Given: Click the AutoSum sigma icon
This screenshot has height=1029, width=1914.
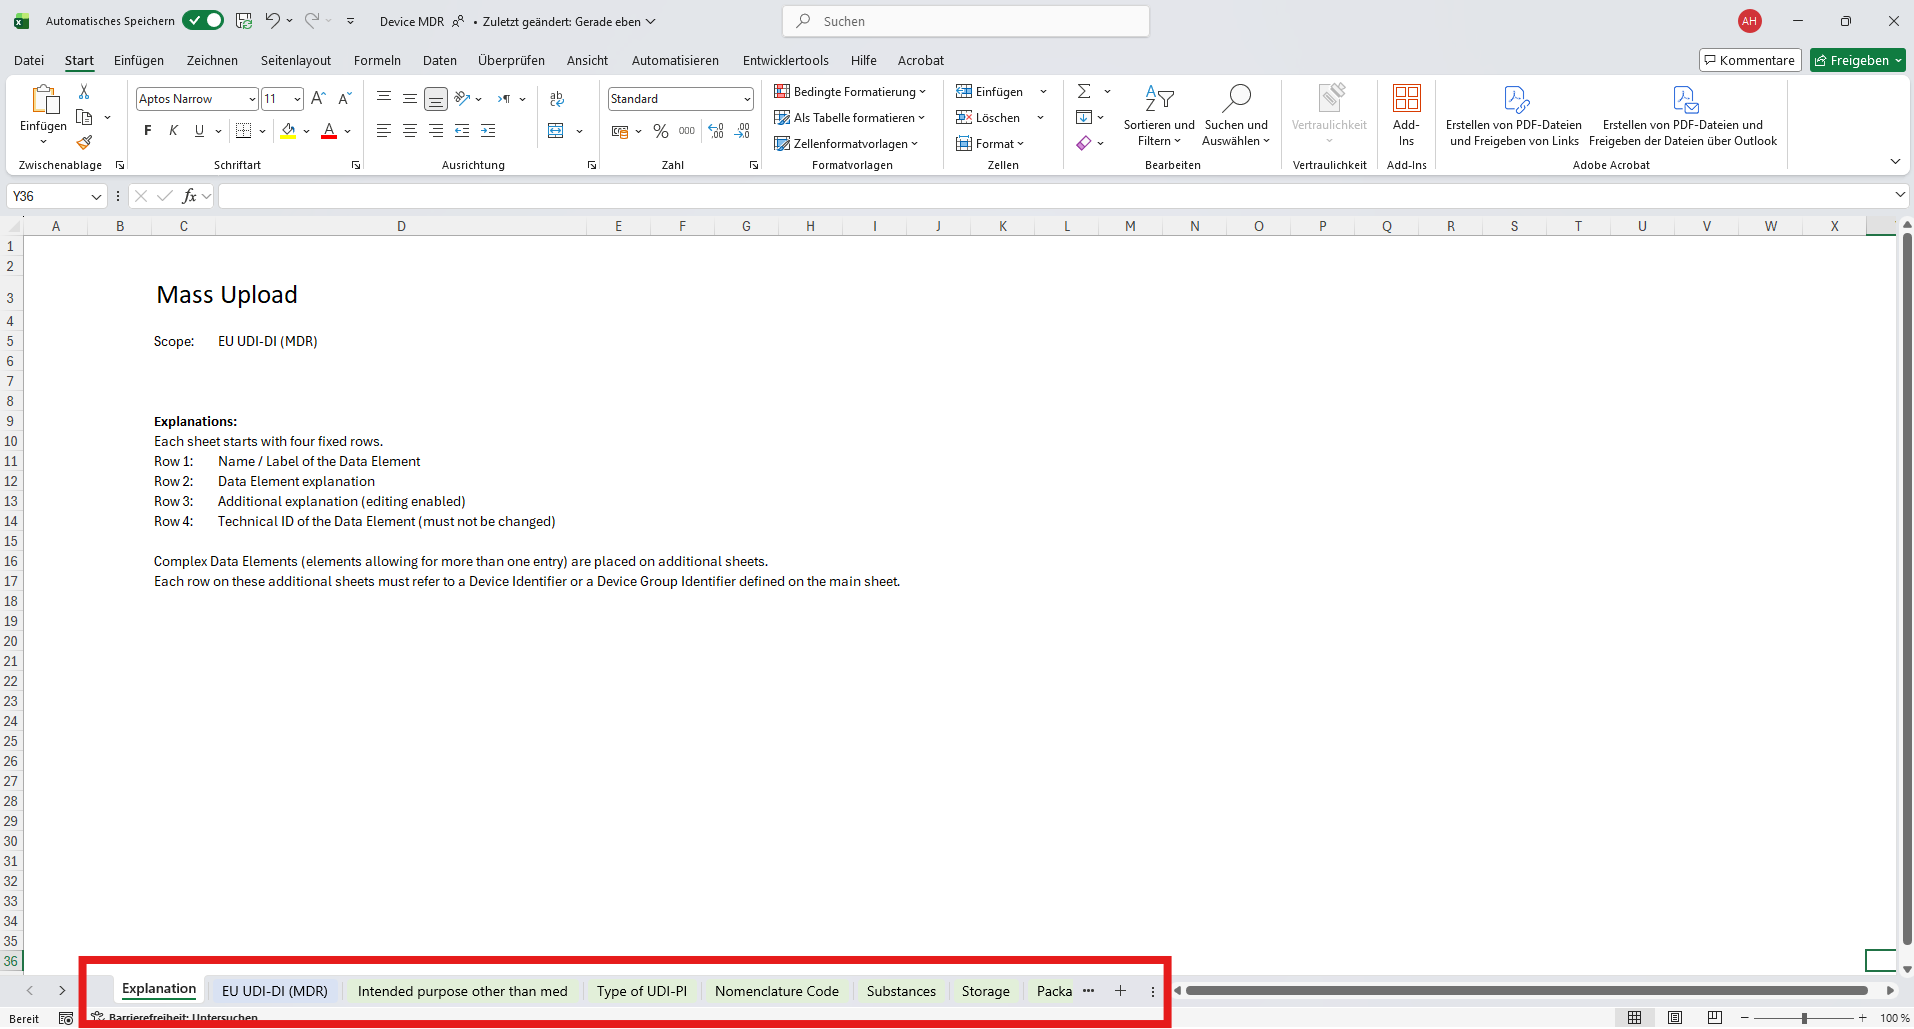Looking at the screenshot, I should pos(1084,91).
